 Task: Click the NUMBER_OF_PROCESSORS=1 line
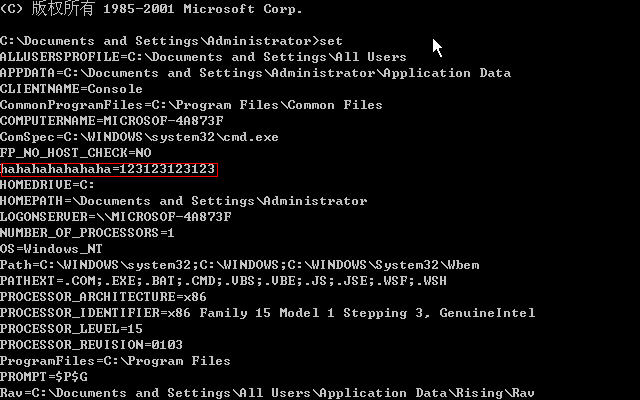(87, 233)
